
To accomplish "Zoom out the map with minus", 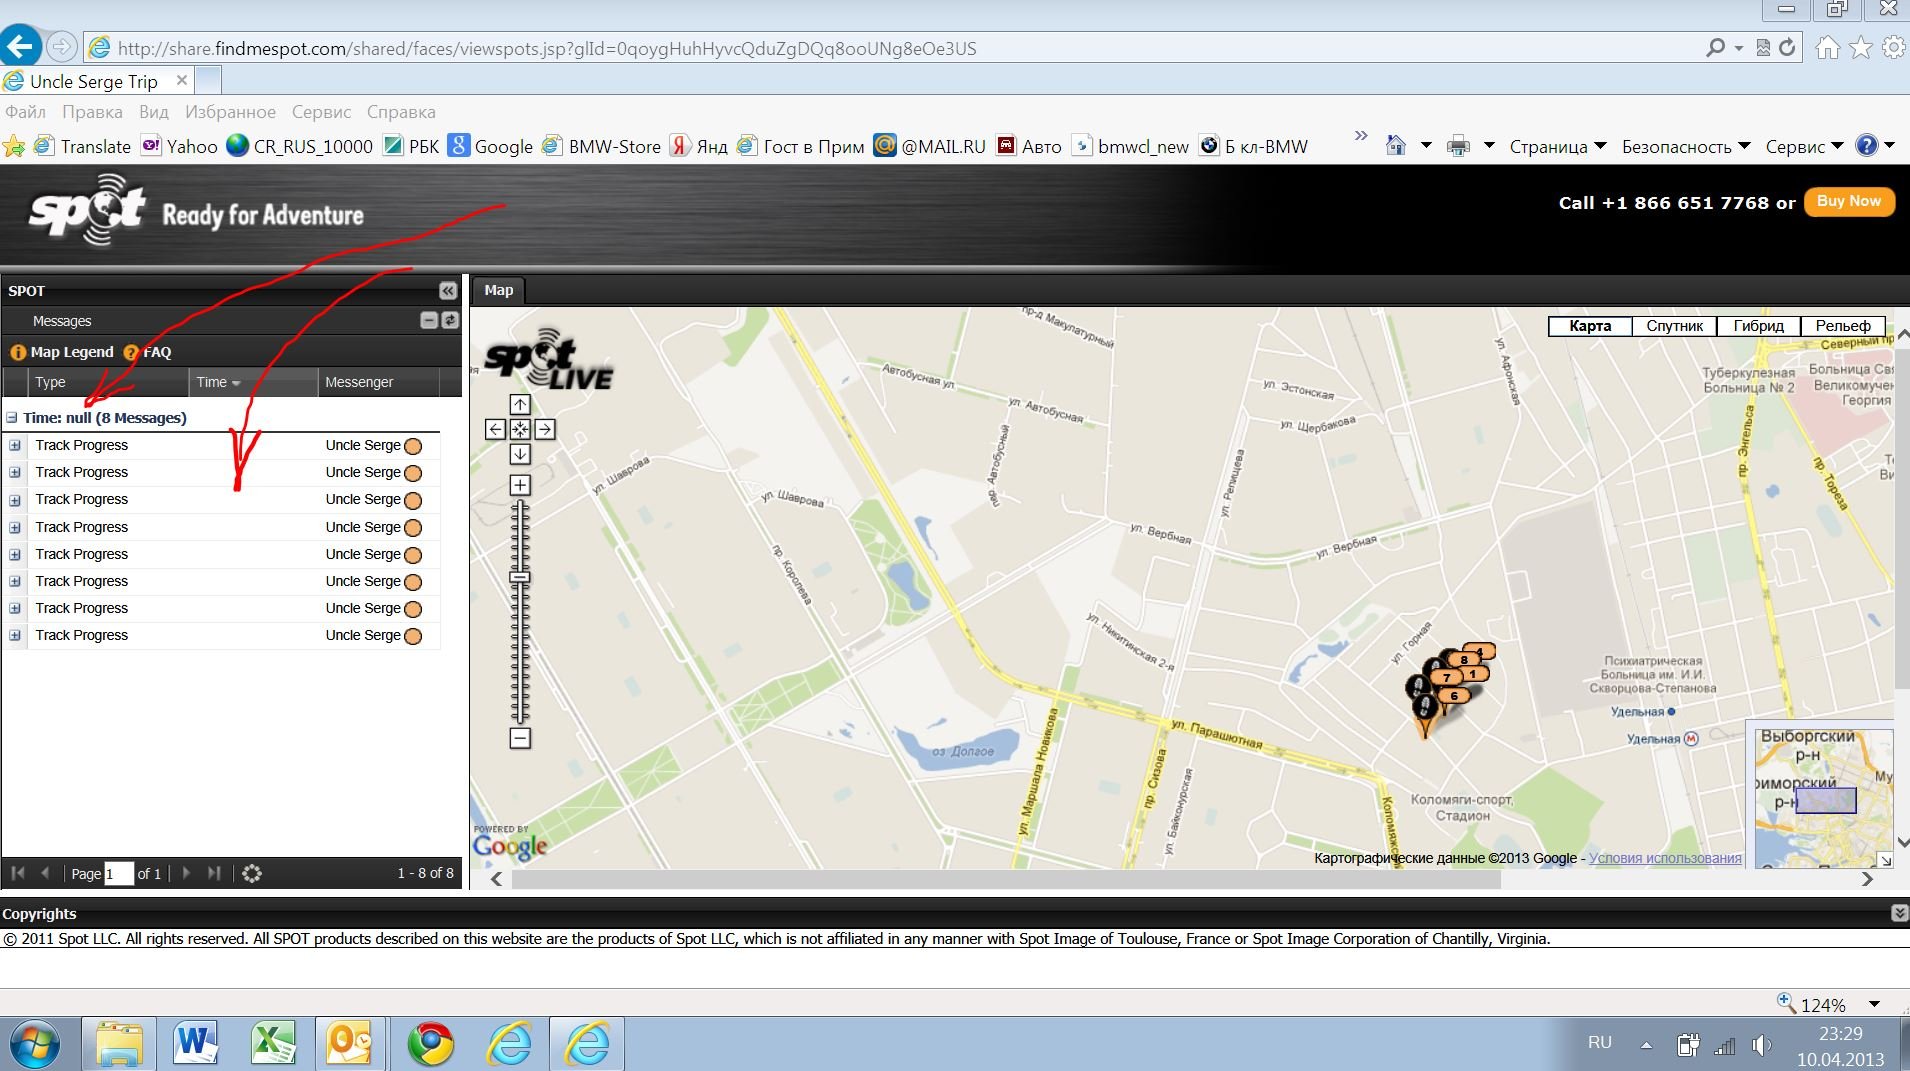I will pyautogui.click(x=520, y=738).
